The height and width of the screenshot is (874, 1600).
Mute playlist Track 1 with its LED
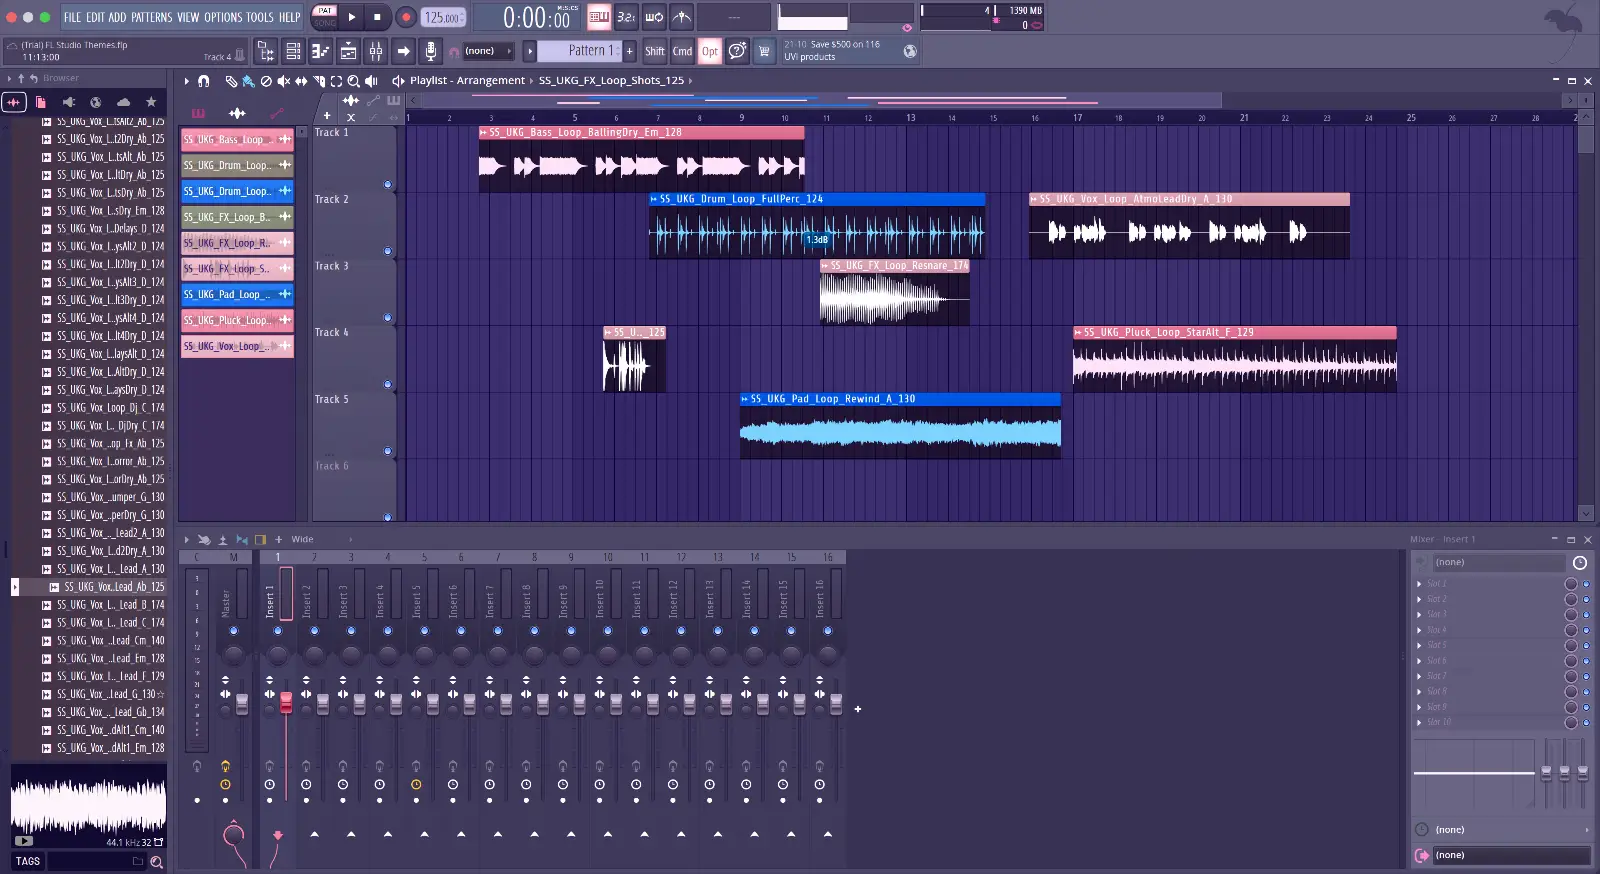[388, 185]
